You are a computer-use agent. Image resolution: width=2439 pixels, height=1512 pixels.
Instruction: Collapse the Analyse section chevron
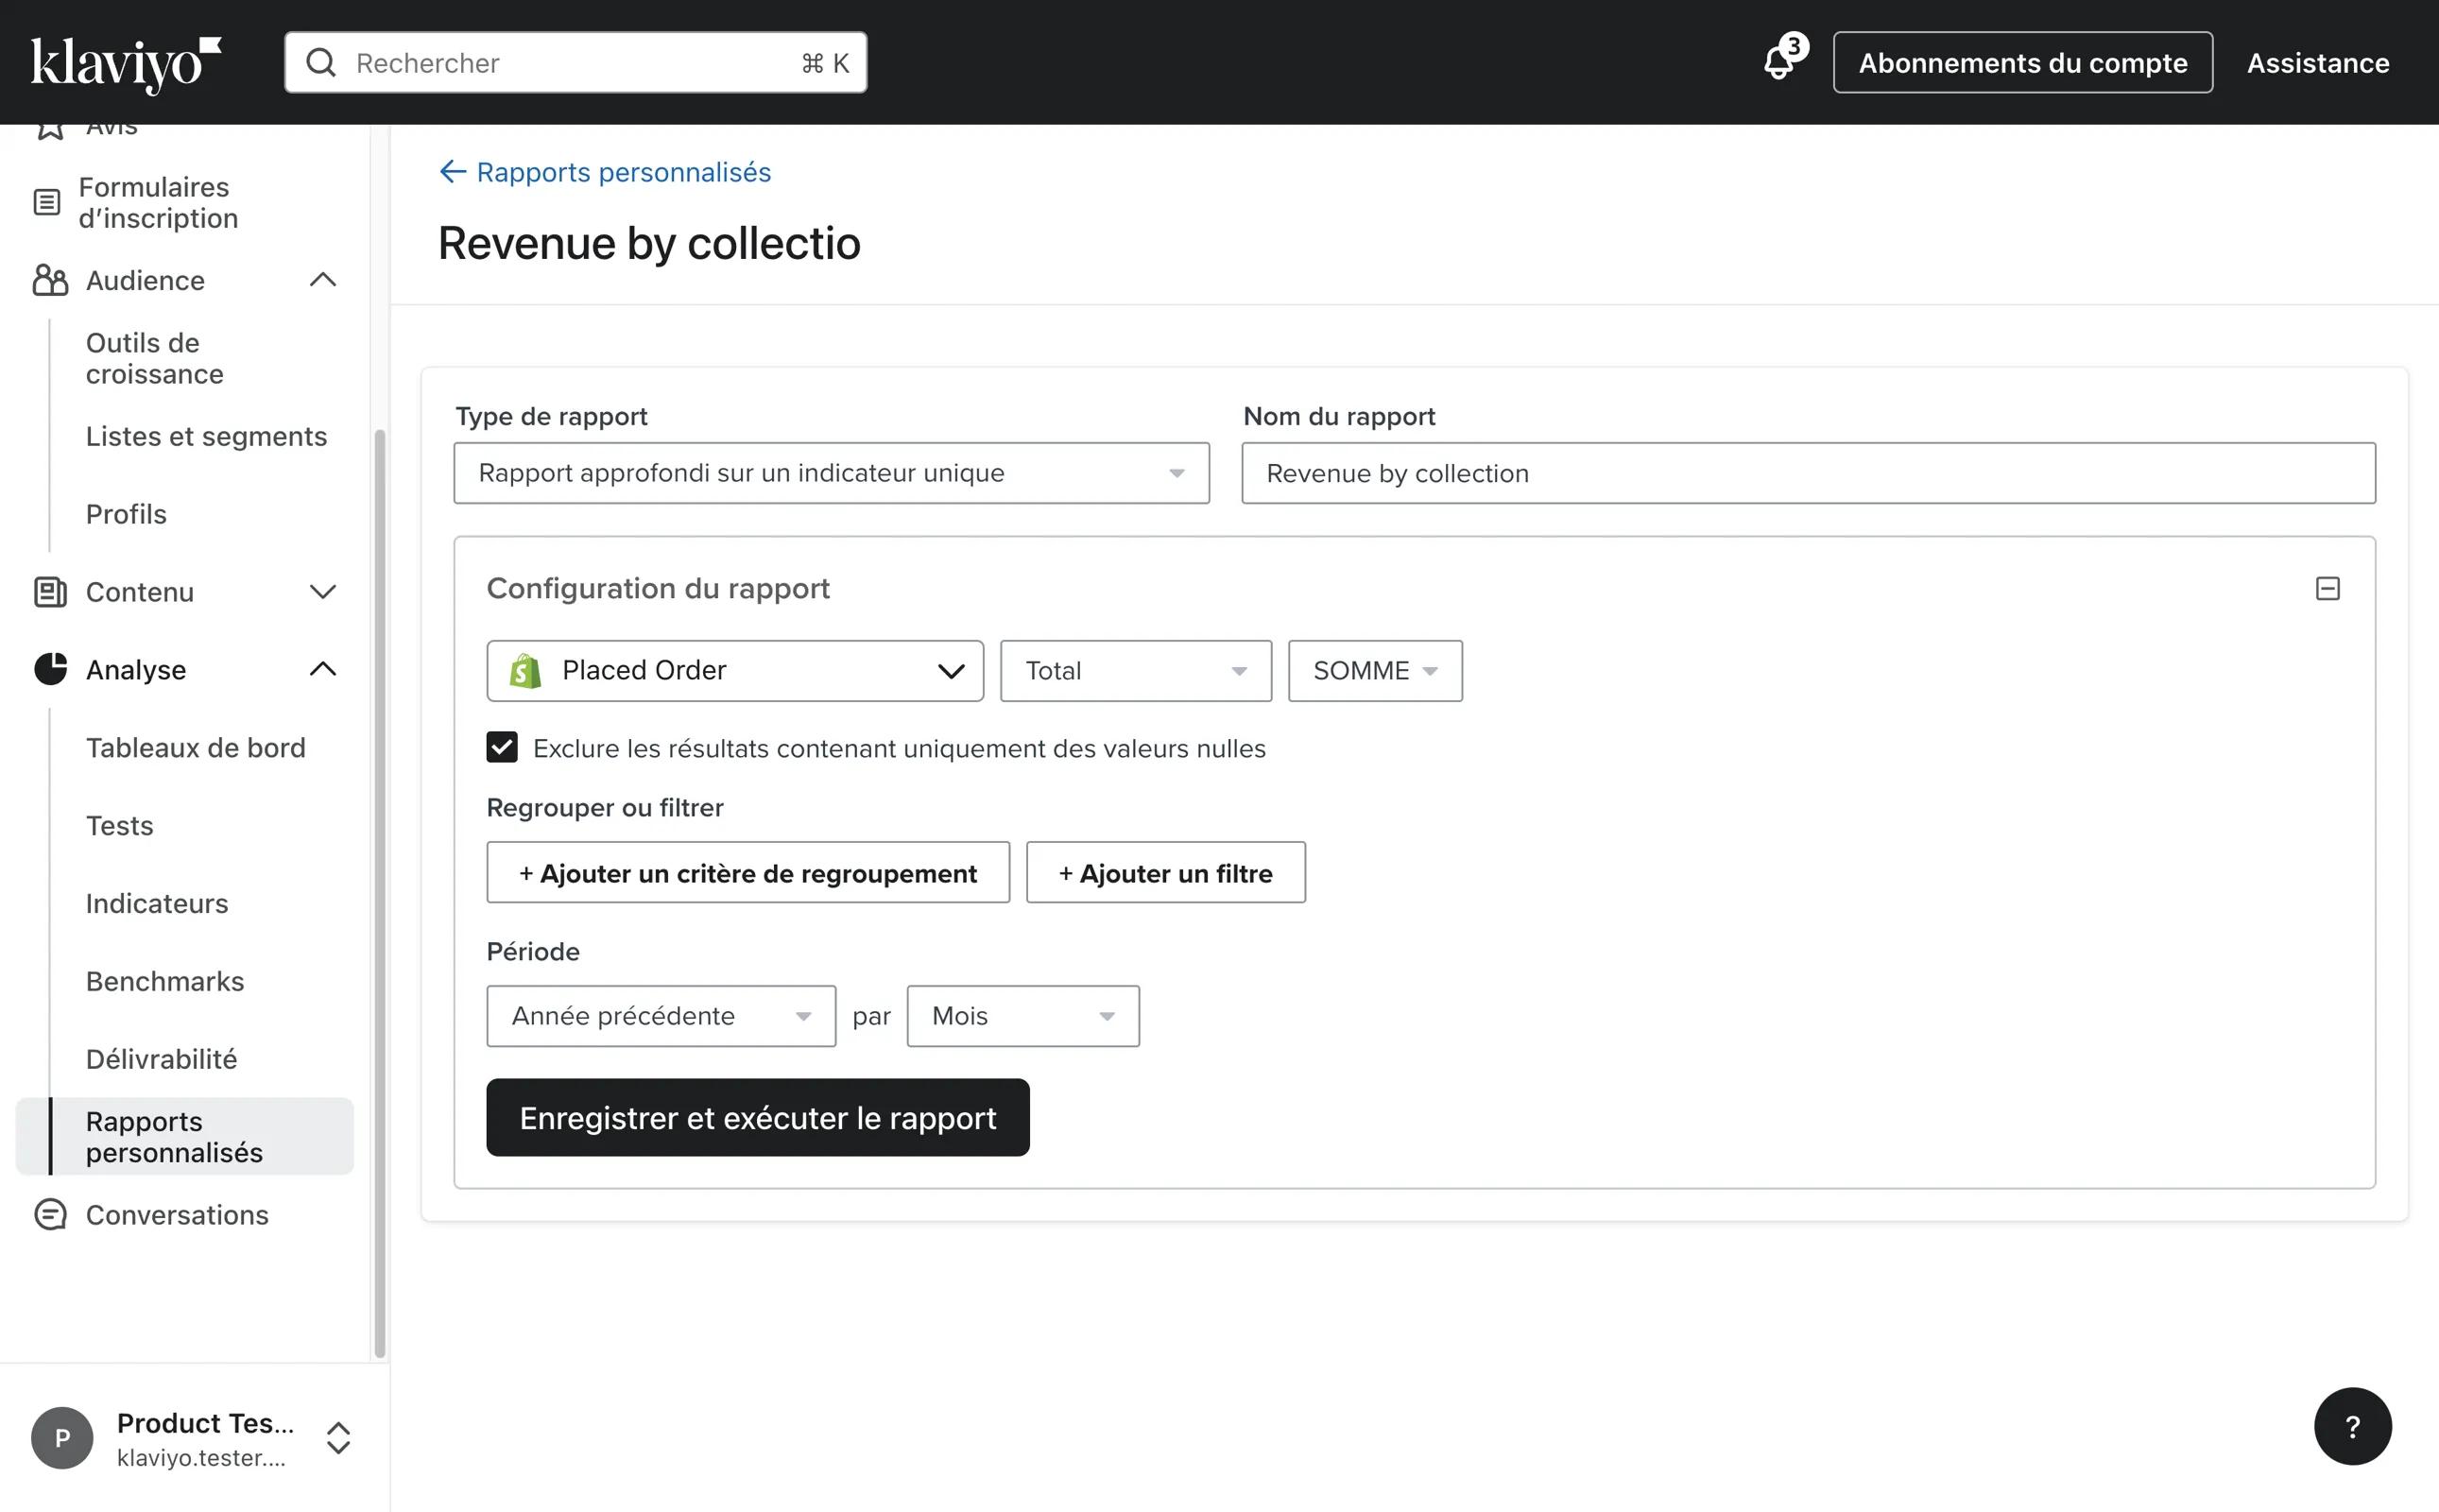(323, 669)
